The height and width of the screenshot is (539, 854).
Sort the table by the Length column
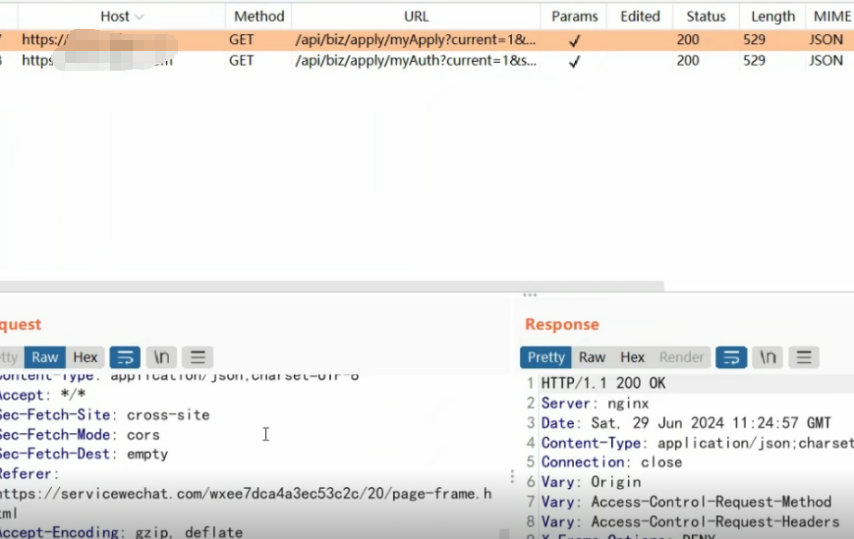(772, 16)
